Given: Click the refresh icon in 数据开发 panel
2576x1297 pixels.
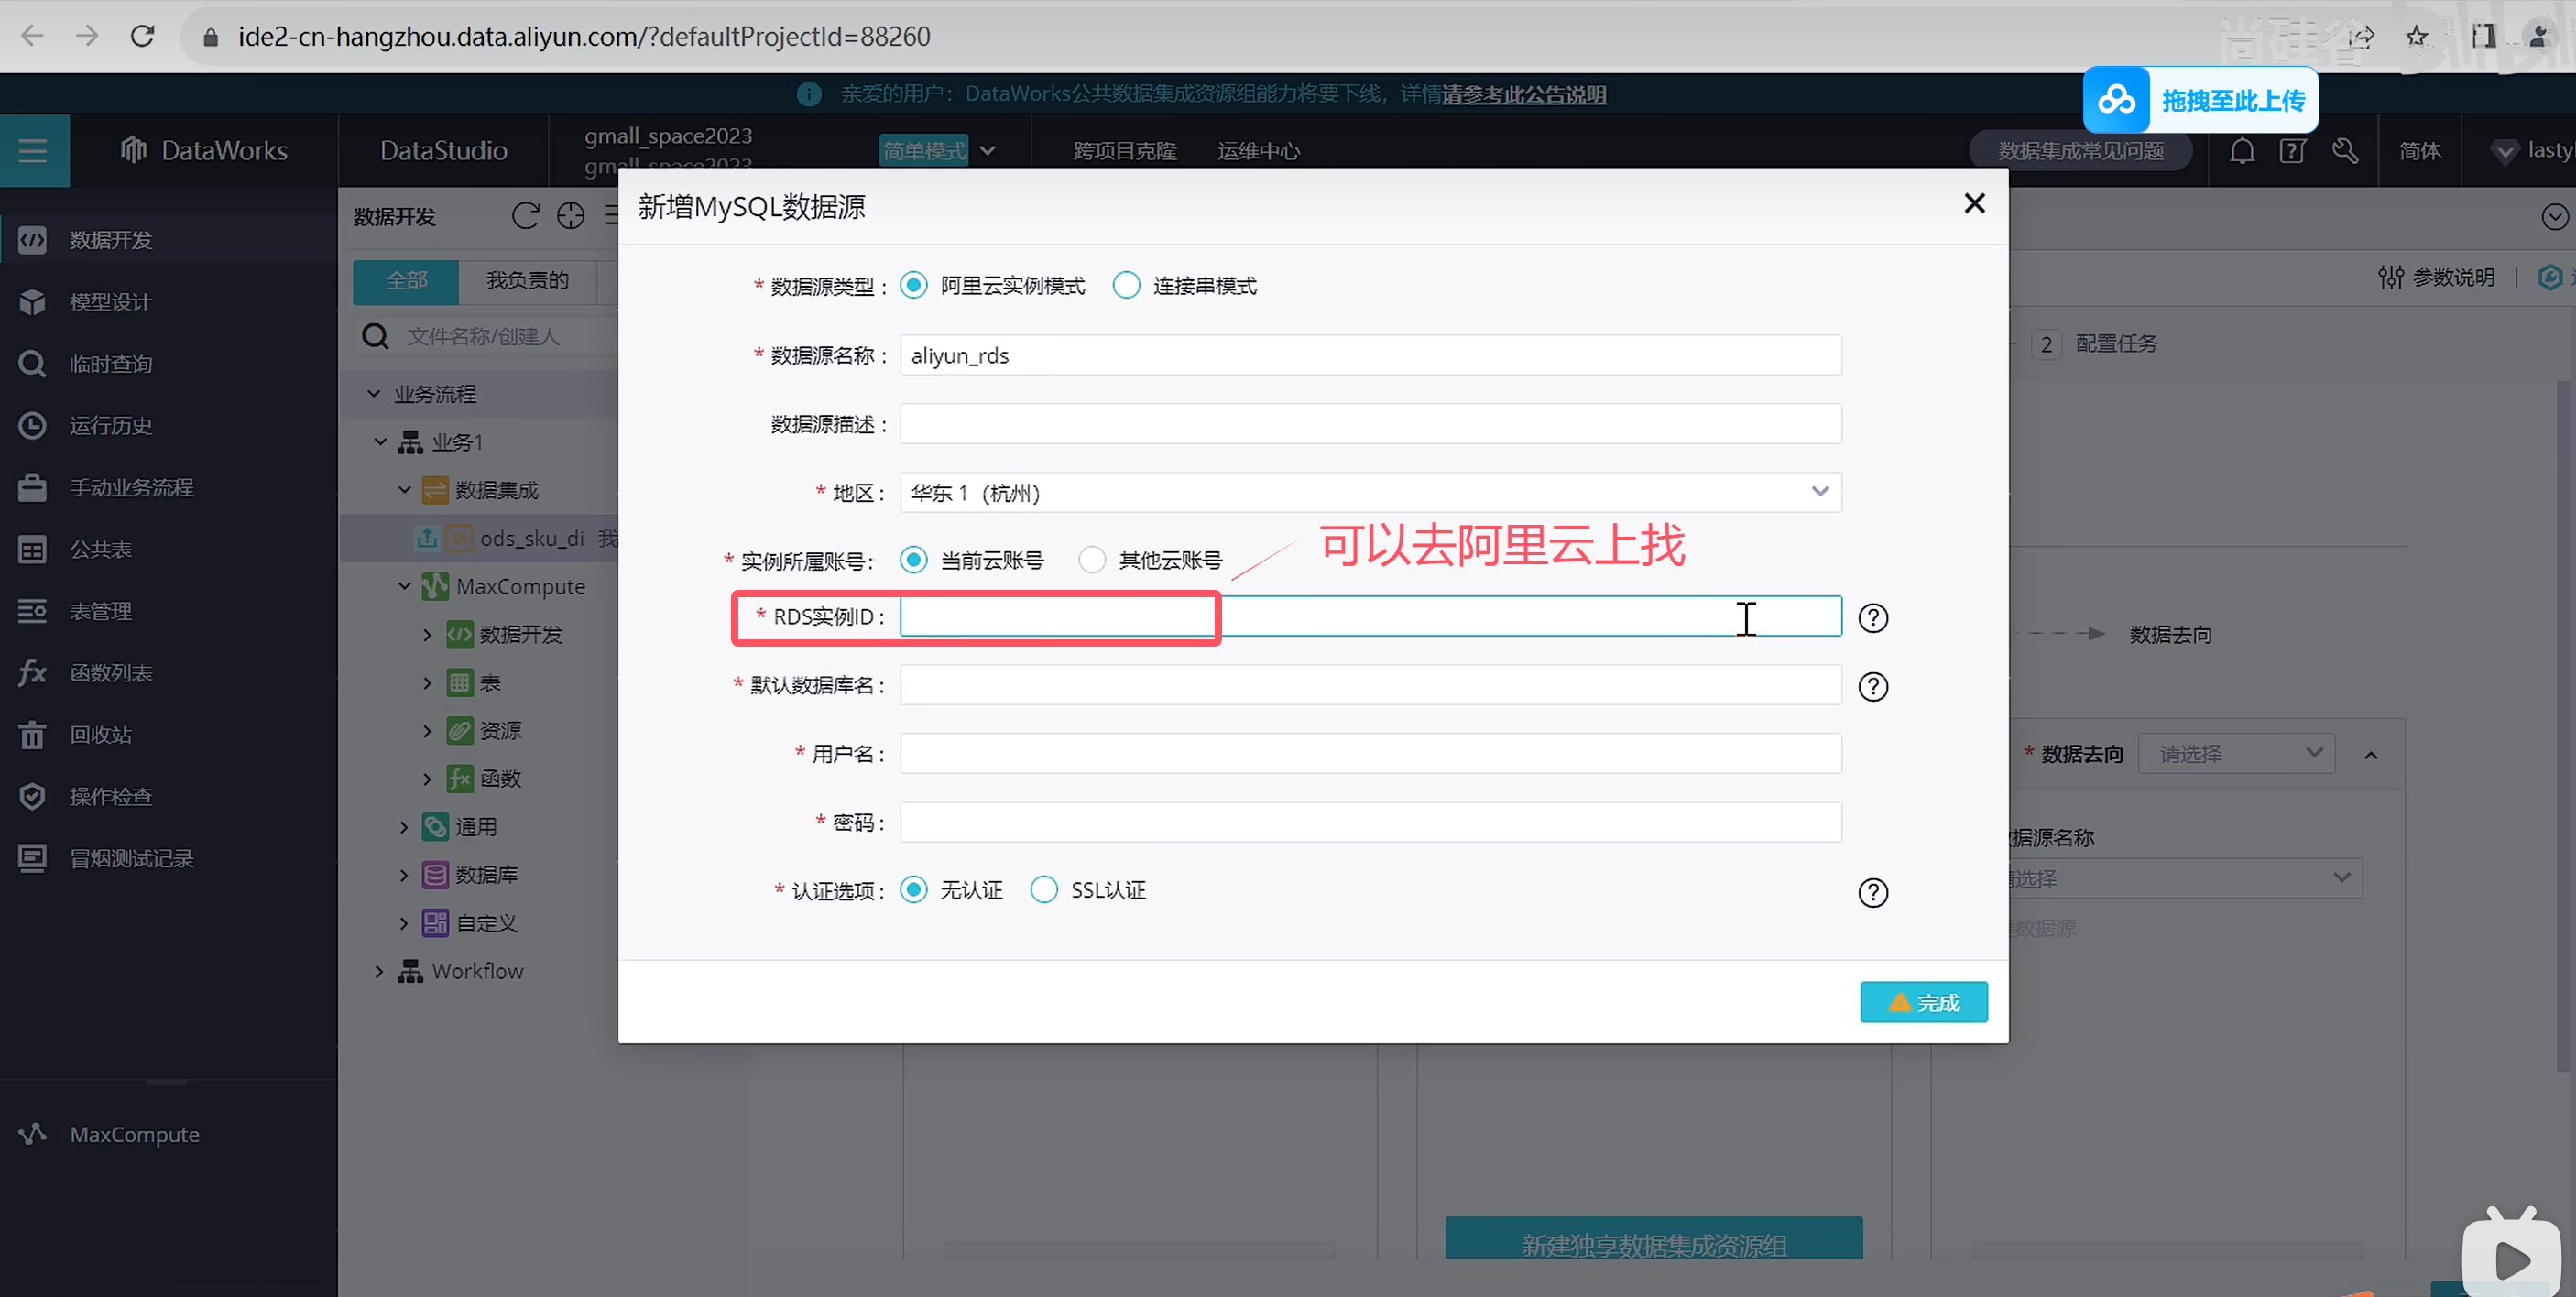Looking at the screenshot, I should (x=525, y=216).
